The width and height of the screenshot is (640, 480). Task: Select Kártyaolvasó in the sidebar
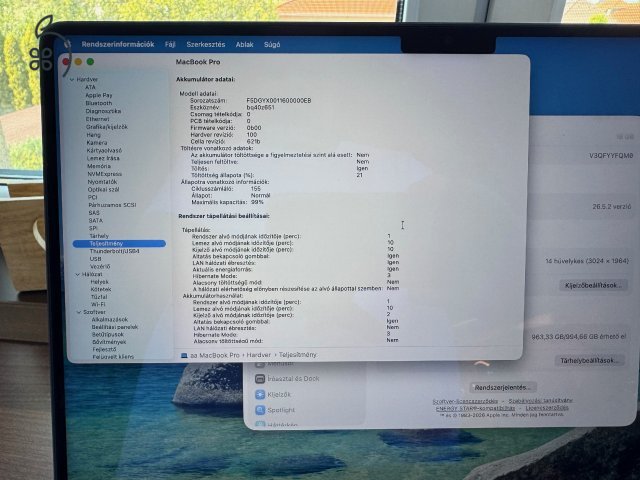(x=104, y=151)
